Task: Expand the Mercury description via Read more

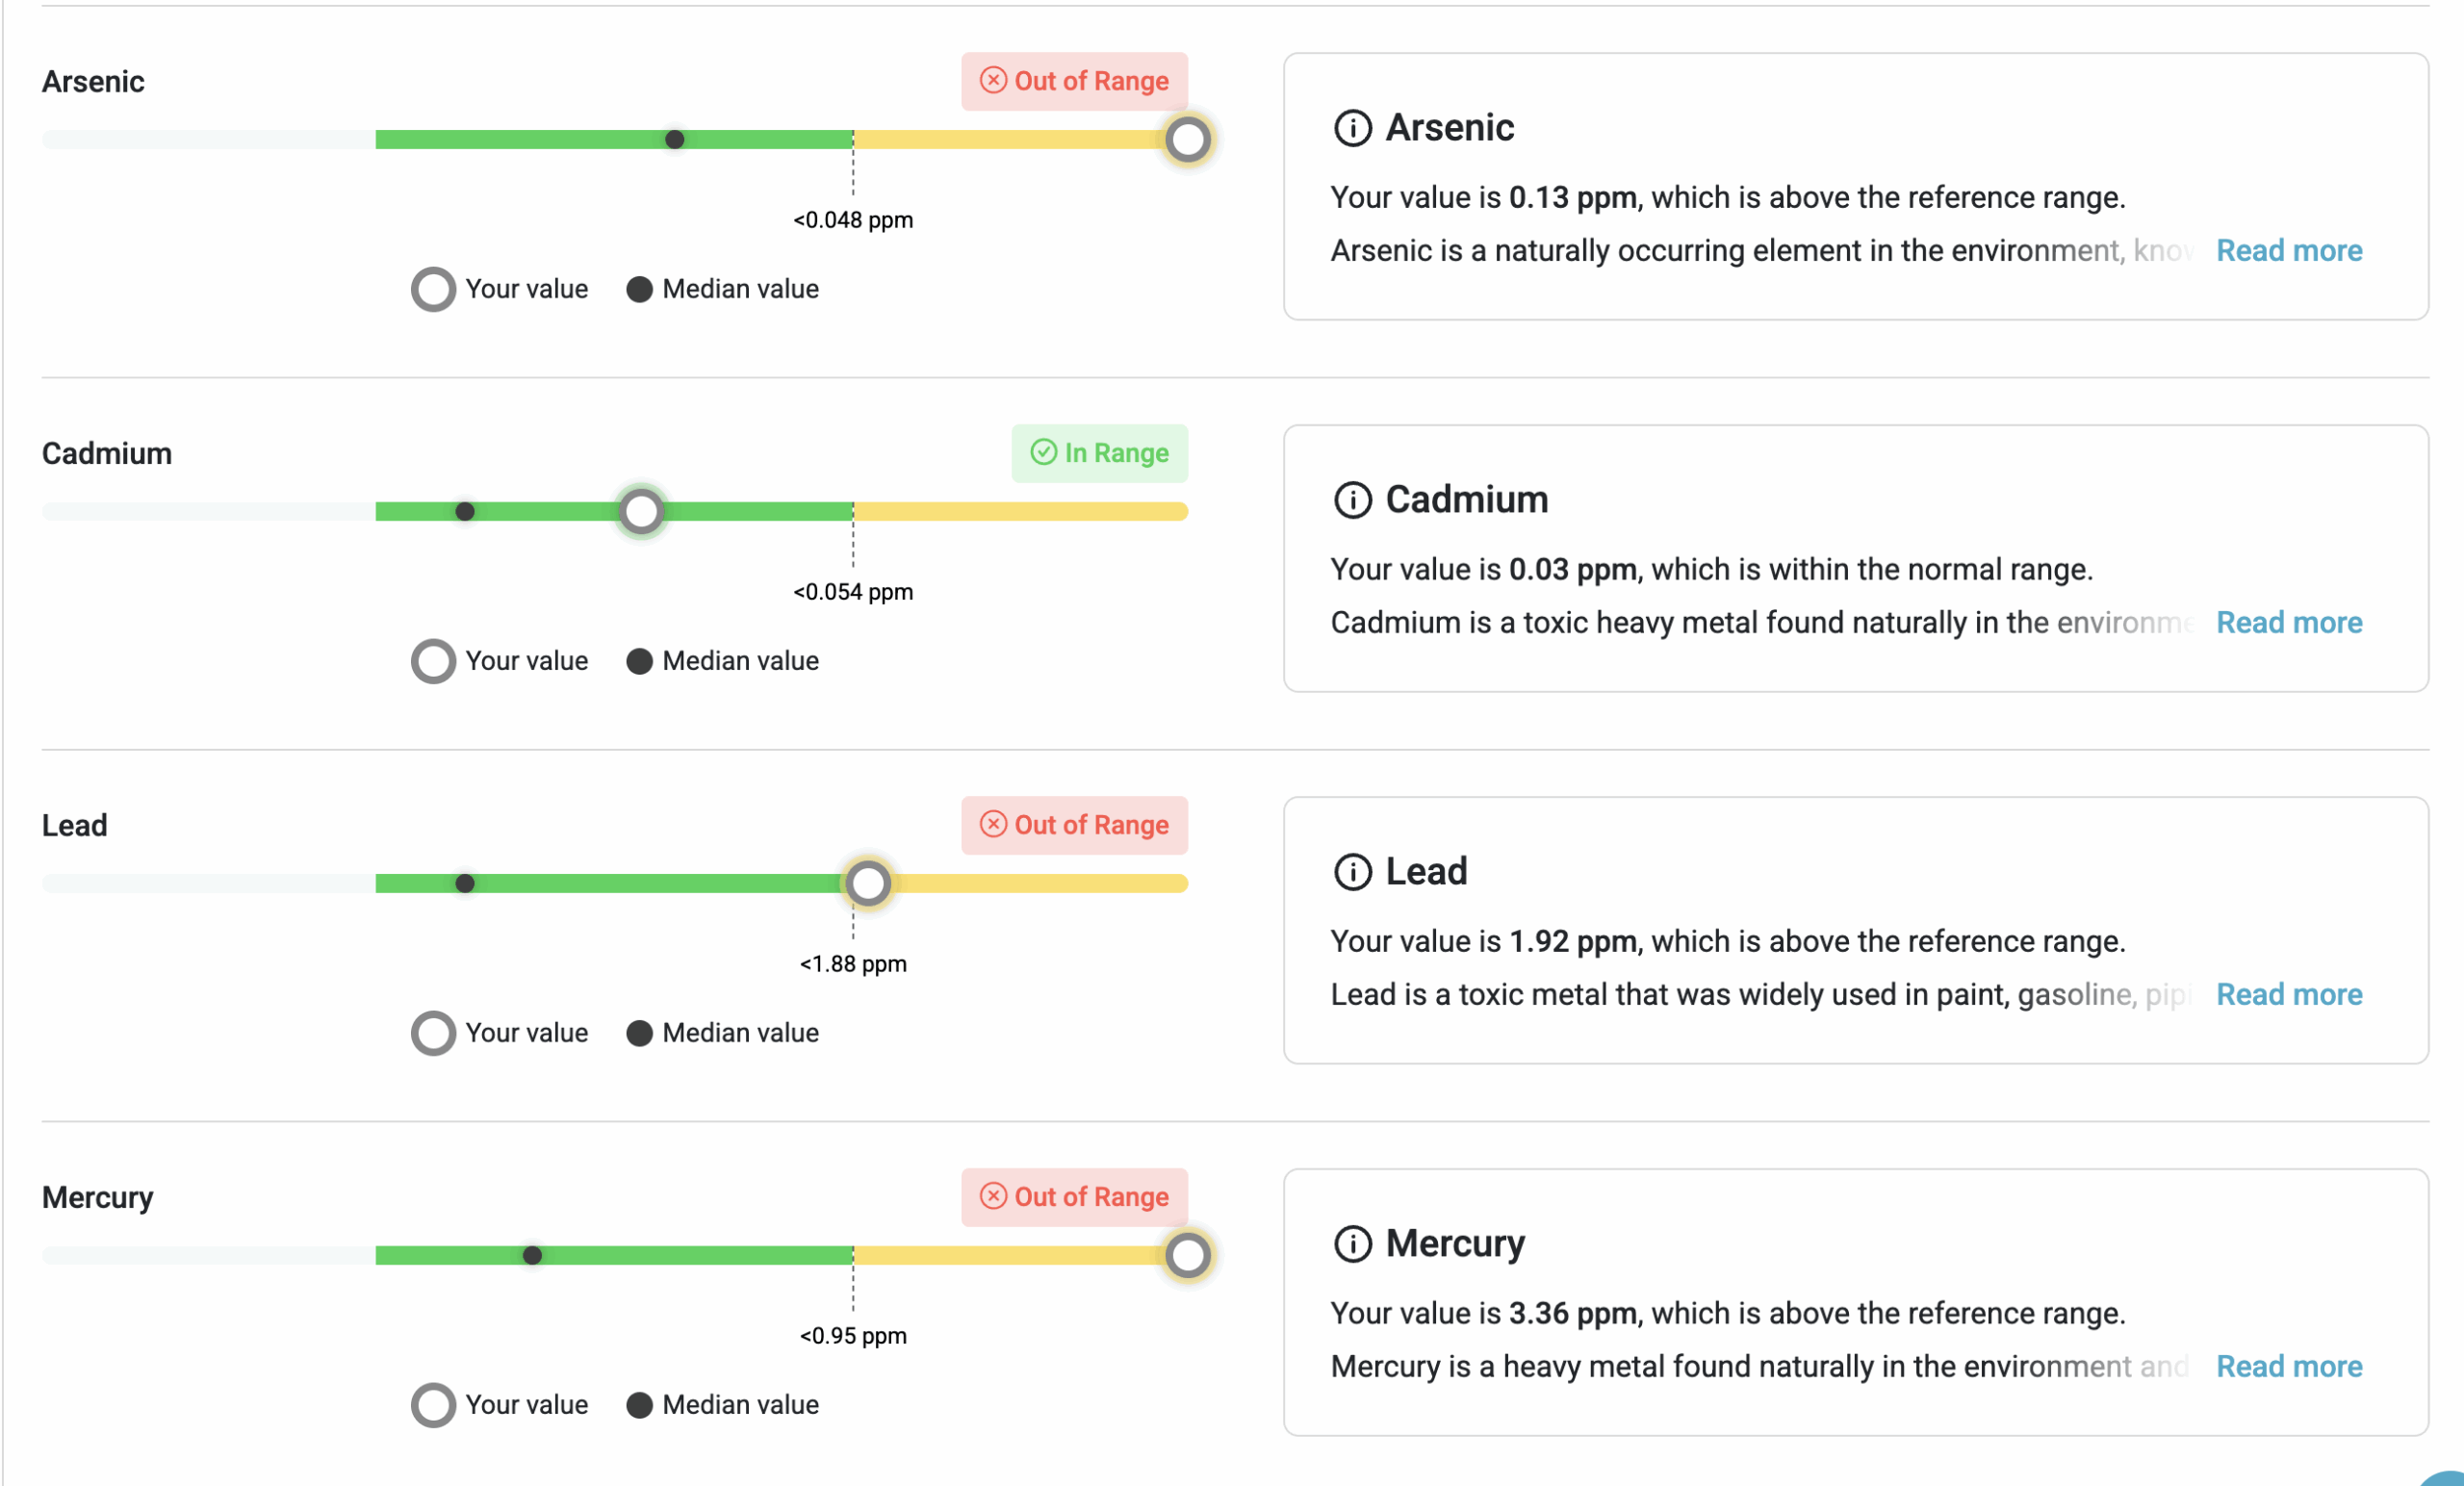Action: tap(2289, 1366)
